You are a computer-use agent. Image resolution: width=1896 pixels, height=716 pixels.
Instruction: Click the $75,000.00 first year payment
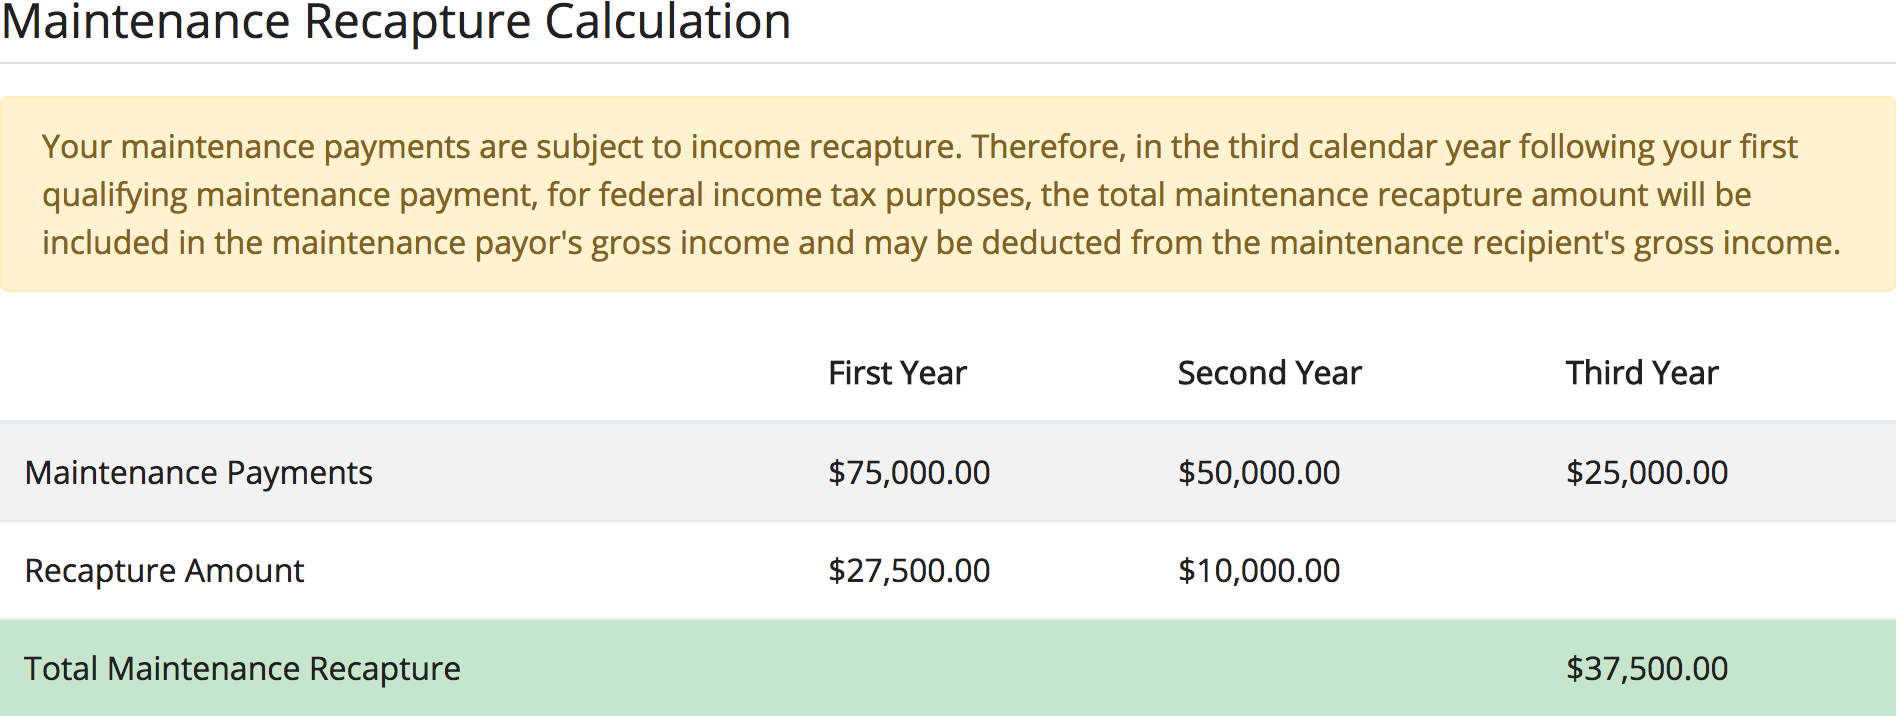[x=908, y=472]
